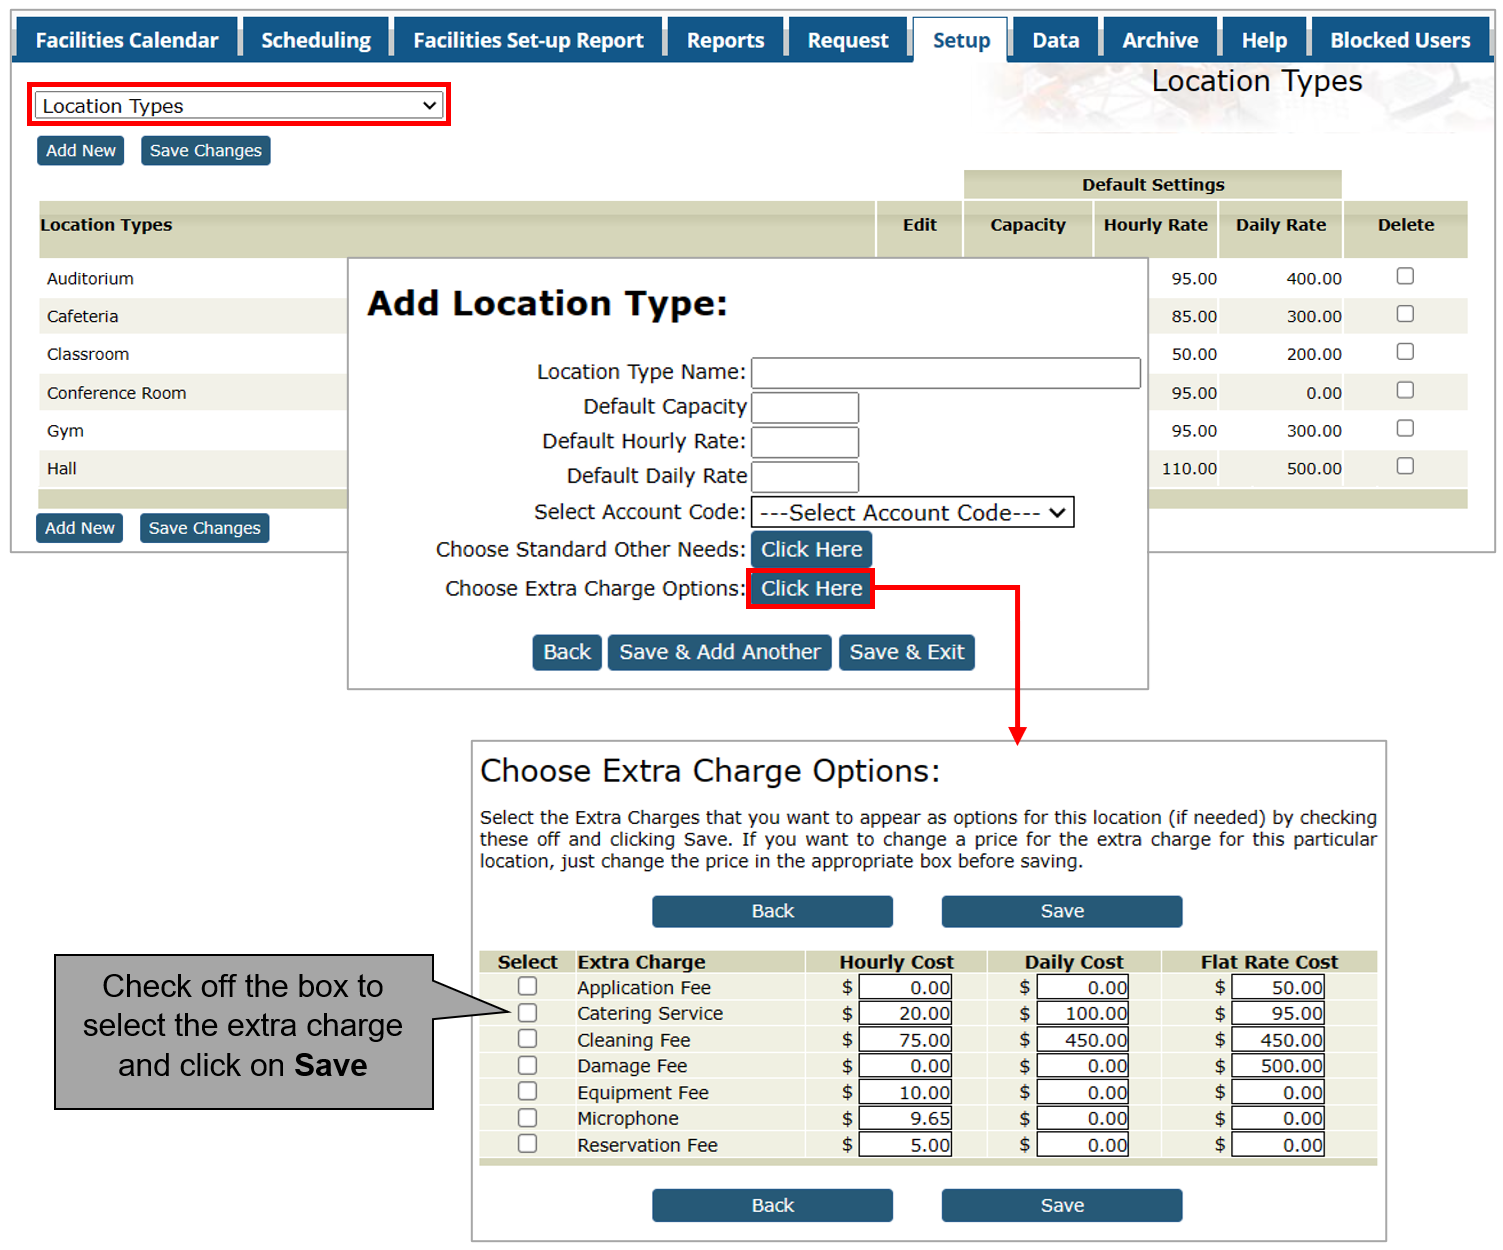Switch to the Archive tab
The image size is (1503, 1250).
[x=1160, y=40]
